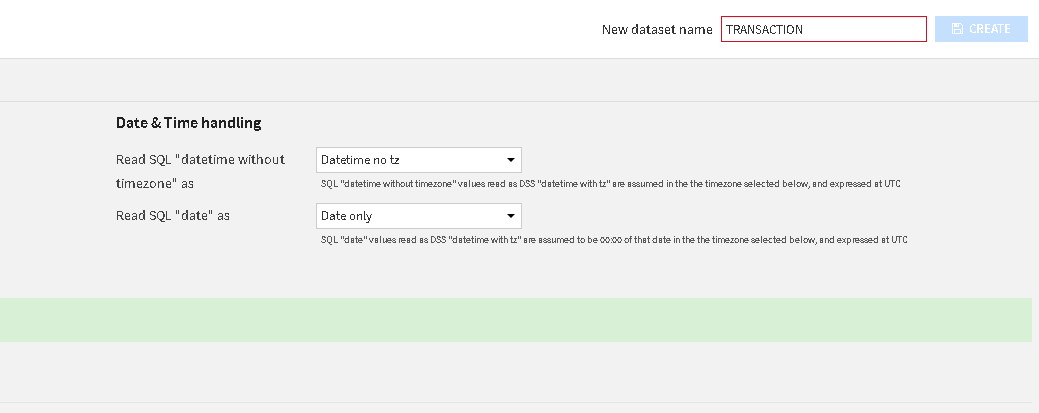Click the arrow beside "Datetime no tz"
The width and height of the screenshot is (1039, 413).
tap(510, 160)
